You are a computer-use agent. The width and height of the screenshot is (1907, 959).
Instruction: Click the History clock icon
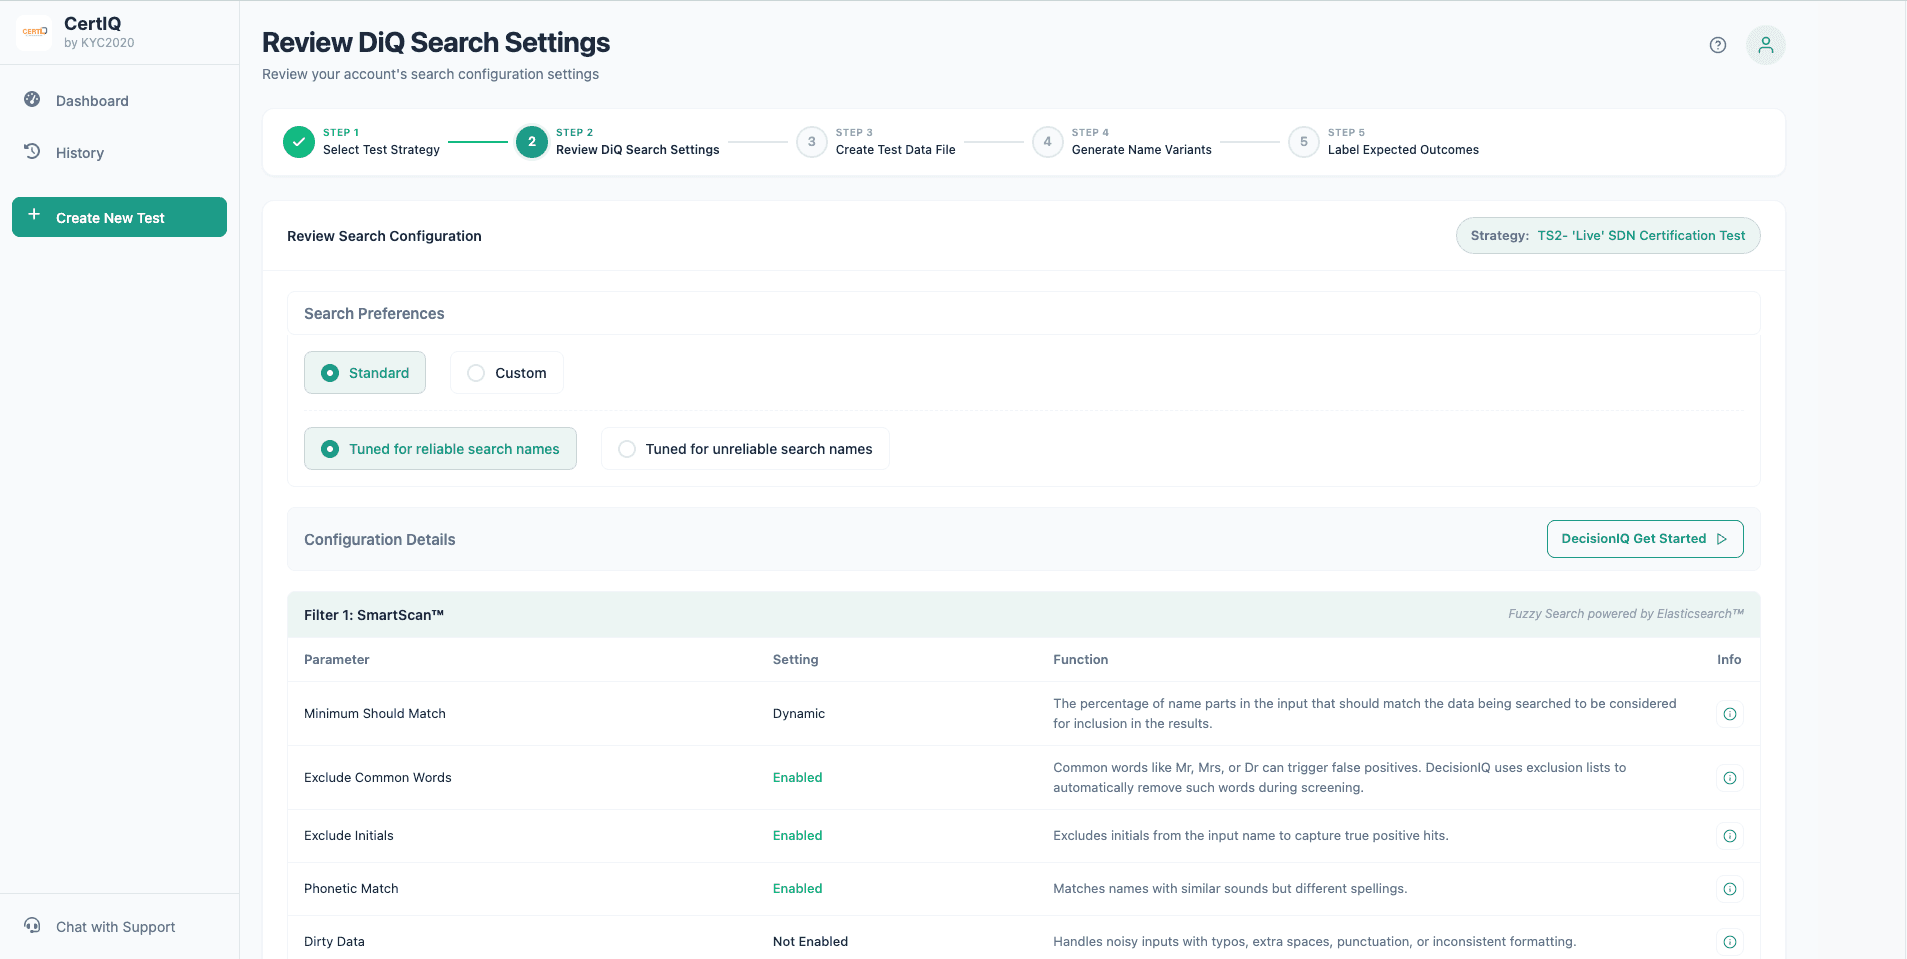[31, 151]
